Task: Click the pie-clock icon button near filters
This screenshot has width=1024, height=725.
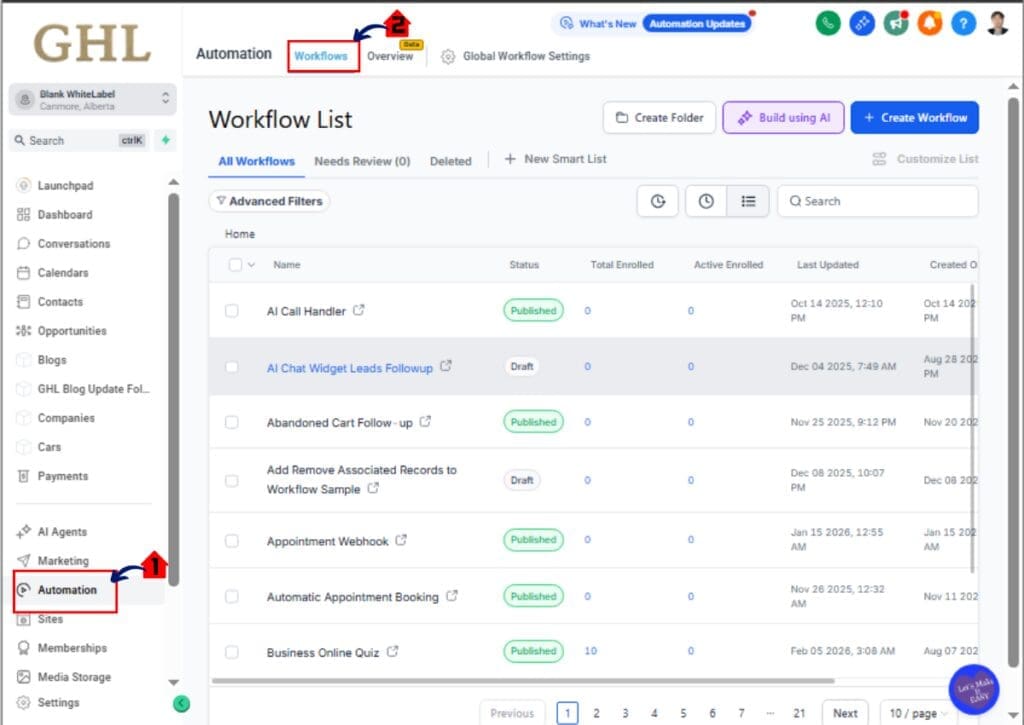Action: (658, 201)
